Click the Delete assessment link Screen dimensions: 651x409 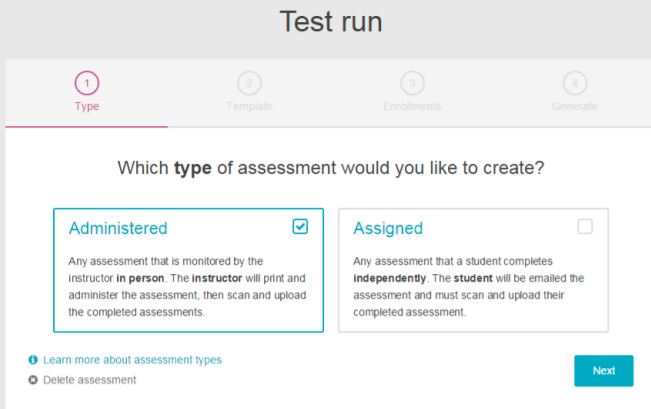coord(90,380)
